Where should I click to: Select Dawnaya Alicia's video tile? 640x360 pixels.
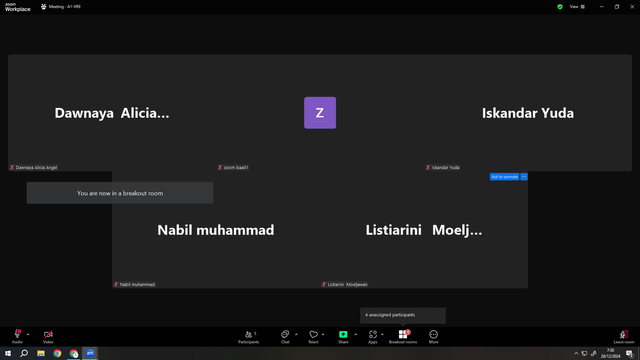coord(112,113)
